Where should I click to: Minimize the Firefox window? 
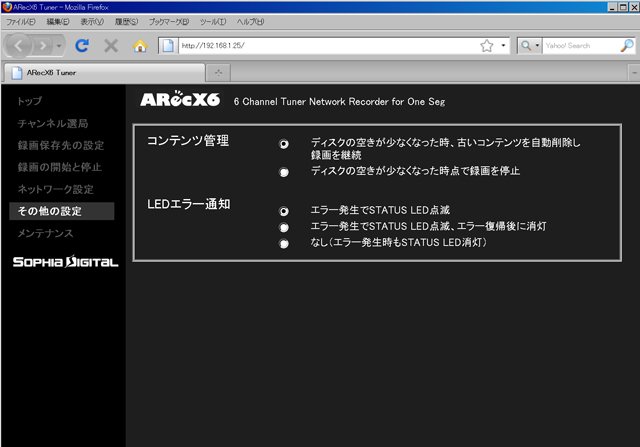coord(612,7)
